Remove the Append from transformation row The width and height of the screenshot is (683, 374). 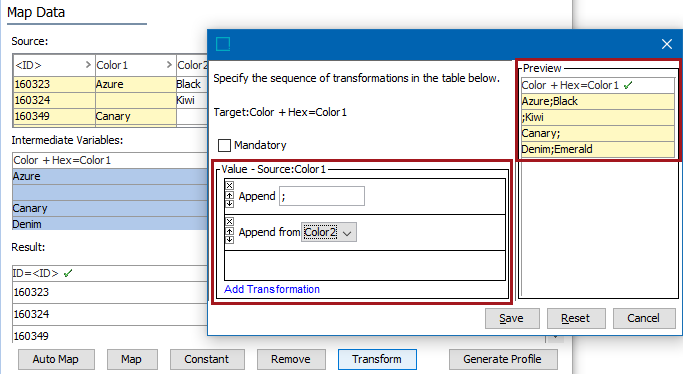(230, 222)
